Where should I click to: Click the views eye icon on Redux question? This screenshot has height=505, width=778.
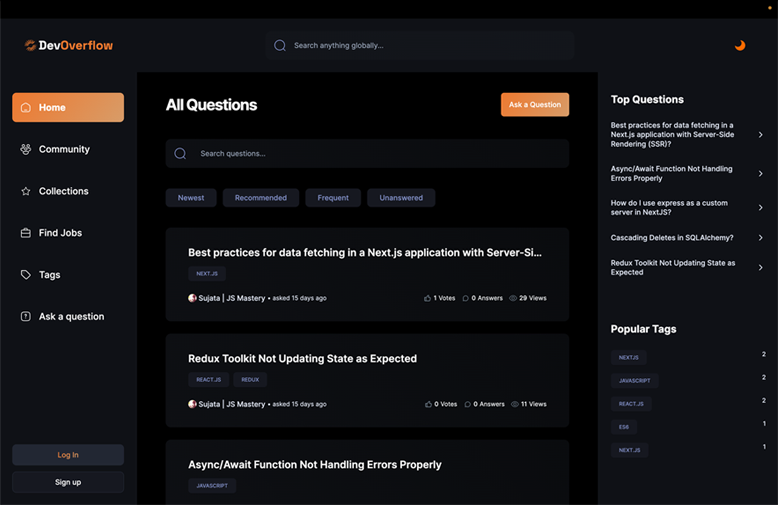(x=515, y=404)
